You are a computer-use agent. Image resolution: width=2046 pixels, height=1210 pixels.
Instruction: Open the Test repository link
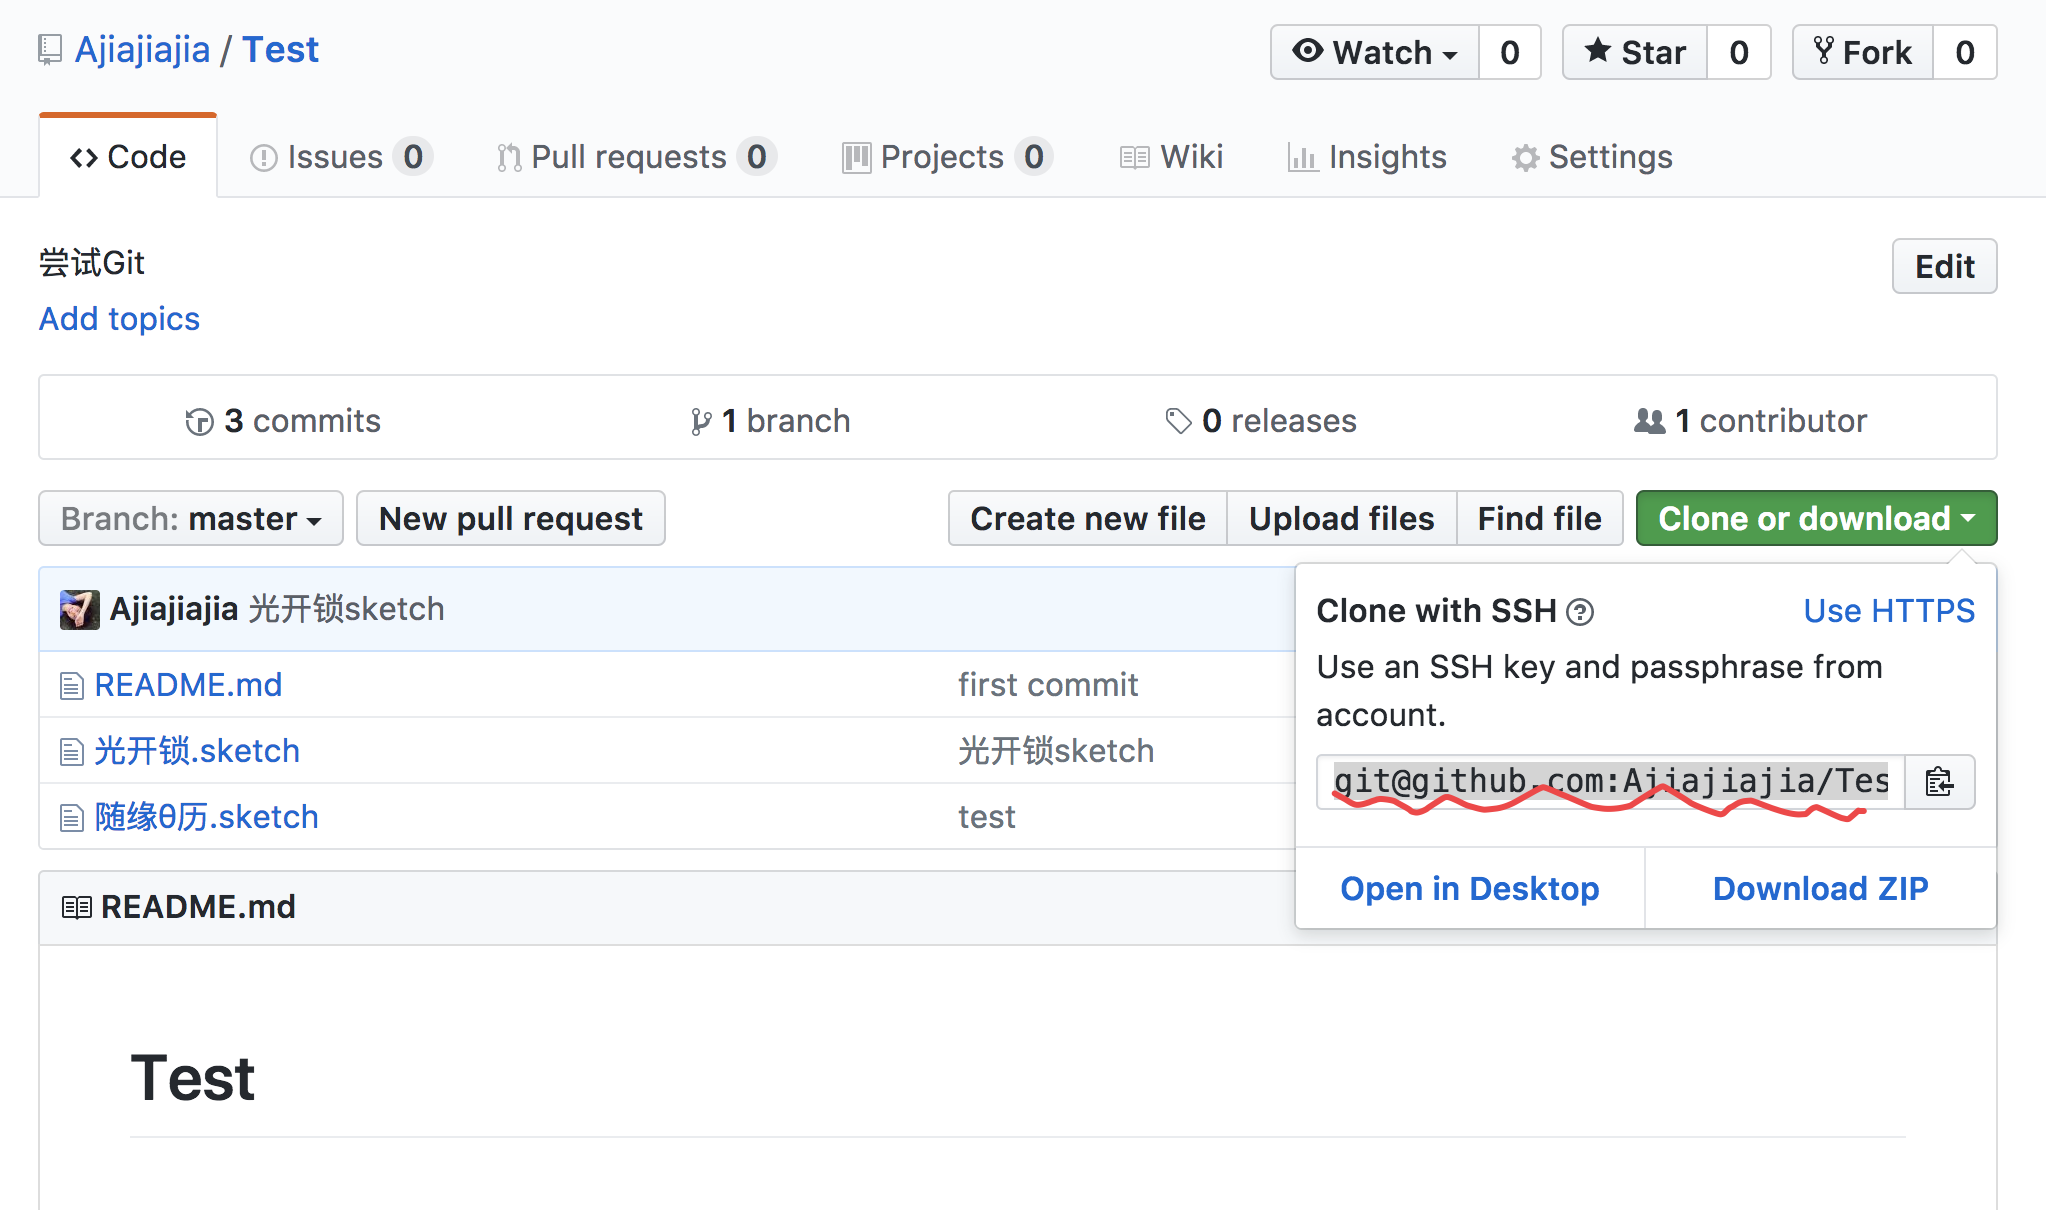coord(281,50)
